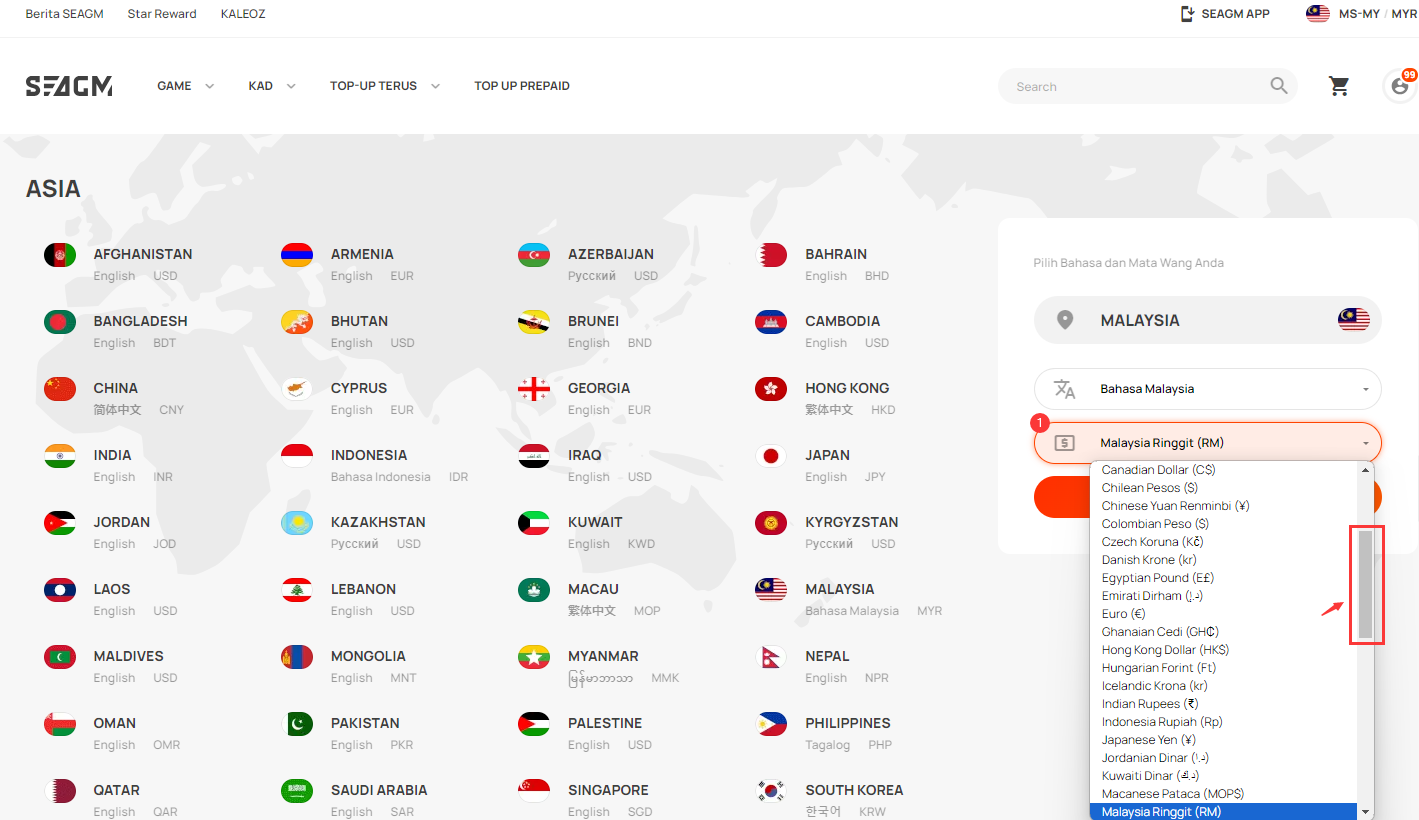Viewport: 1419px width, 820px height.
Task: Select the NEPAL country entry
Action: pos(822,666)
